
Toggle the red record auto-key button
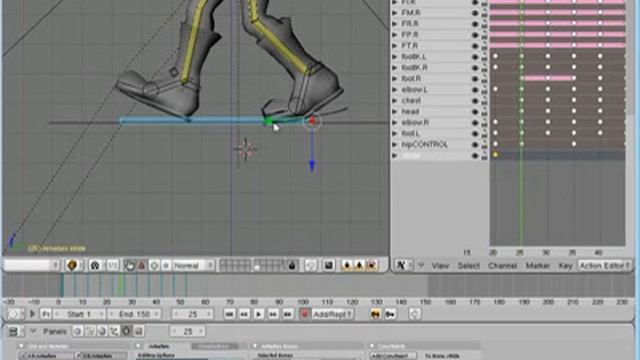(x=304, y=314)
